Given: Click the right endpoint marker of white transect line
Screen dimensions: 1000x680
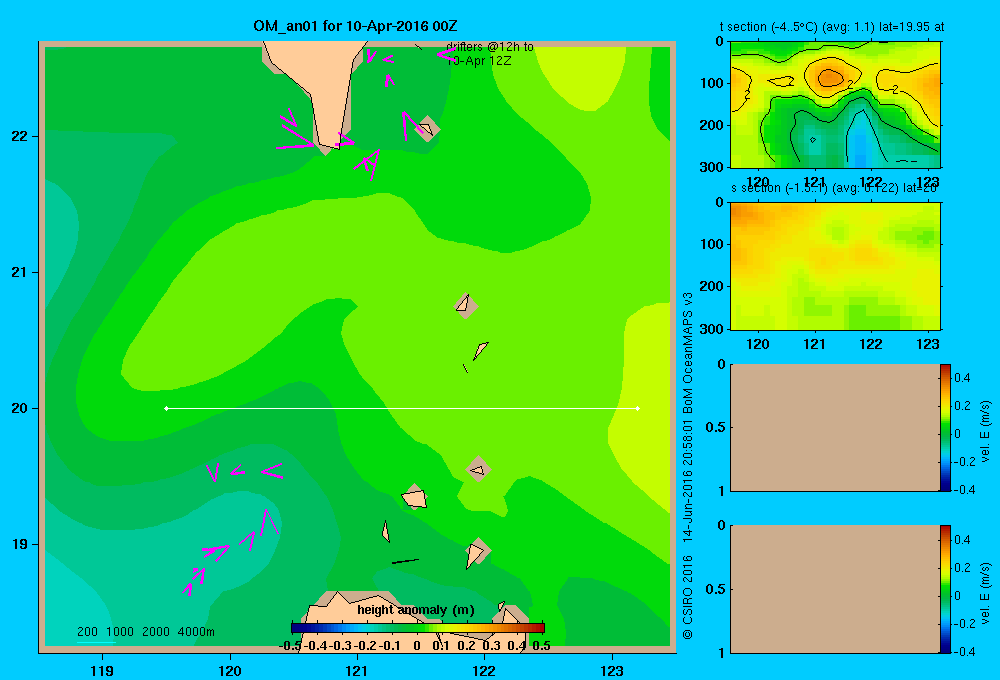Looking at the screenshot, I should click(x=638, y=408).
